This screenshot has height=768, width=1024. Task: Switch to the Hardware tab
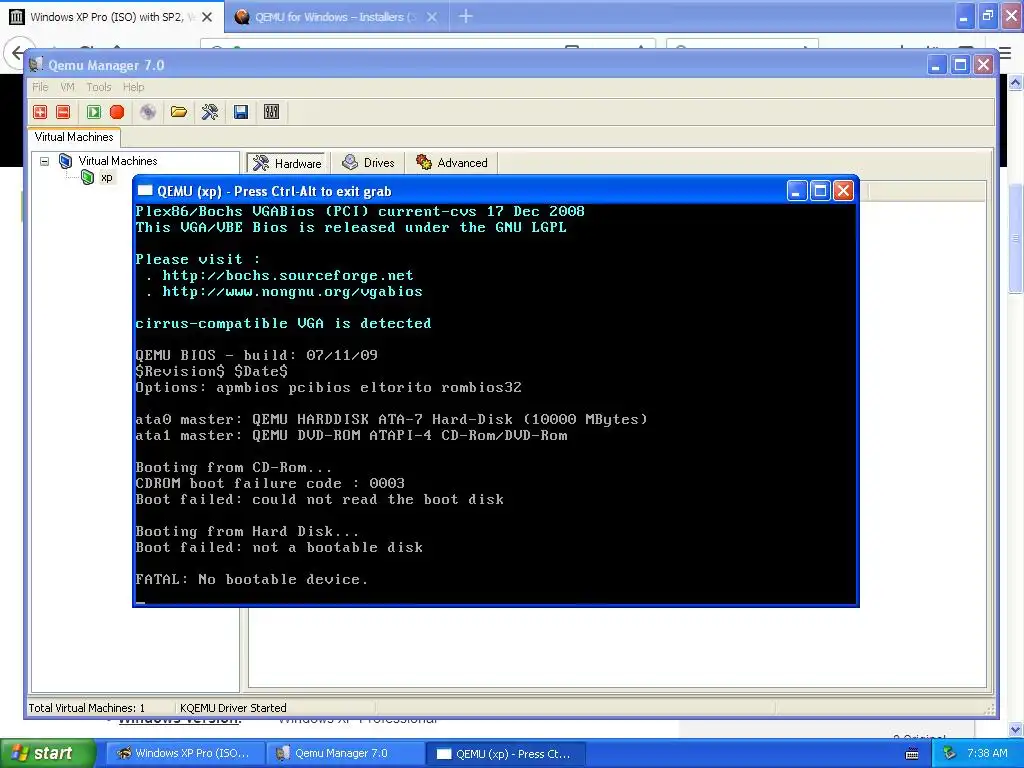pos(287,163)
